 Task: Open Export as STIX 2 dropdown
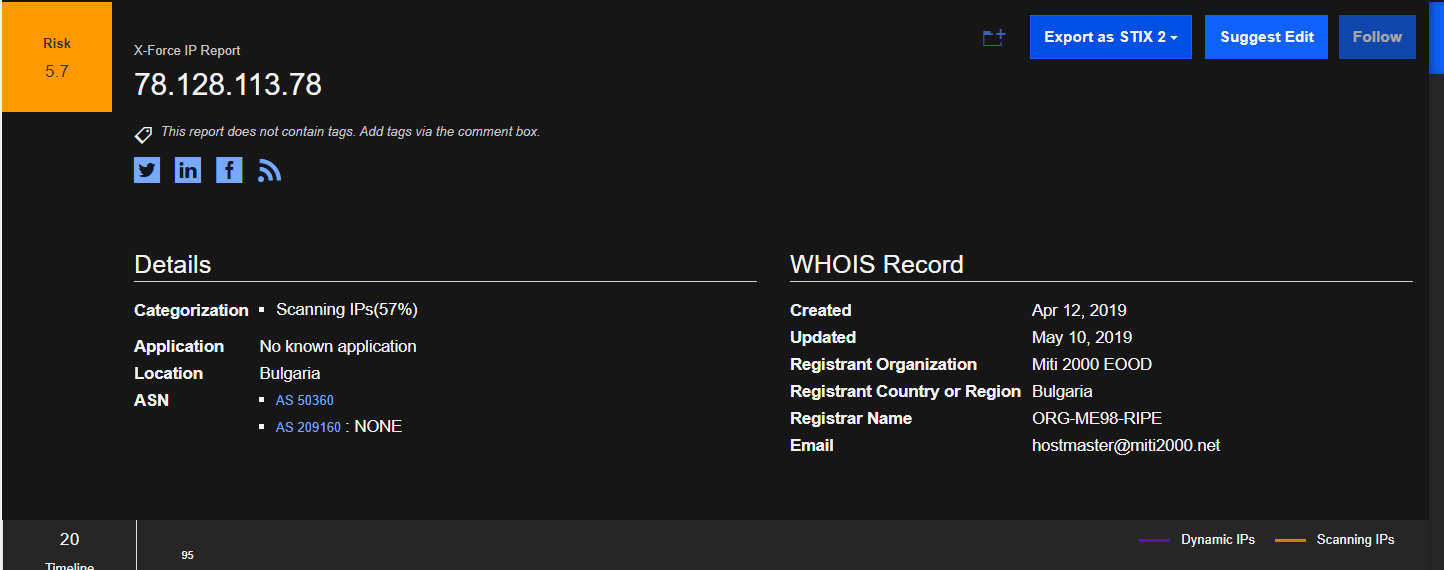tap(1111, 37)
